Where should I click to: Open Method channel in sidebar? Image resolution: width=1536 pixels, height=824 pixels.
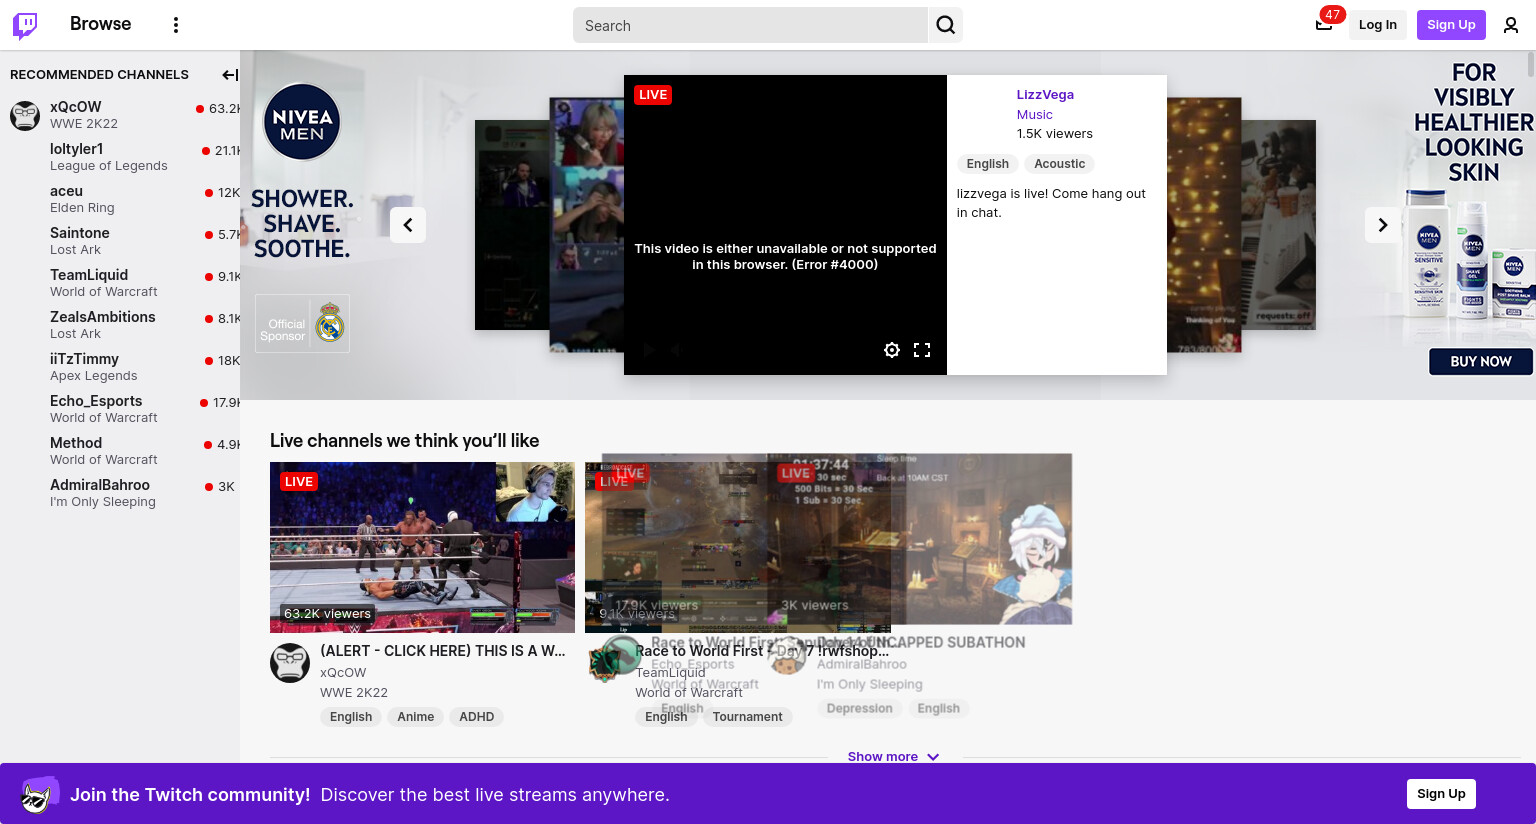(120, 451)
